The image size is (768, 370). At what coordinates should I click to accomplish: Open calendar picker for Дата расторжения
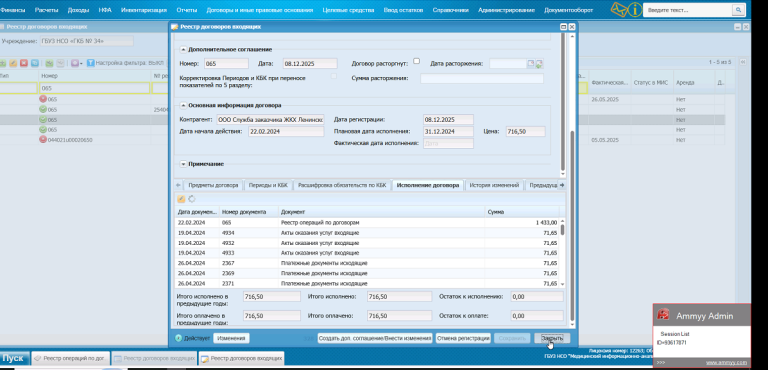pyautogui.click(x=530, y=64)
